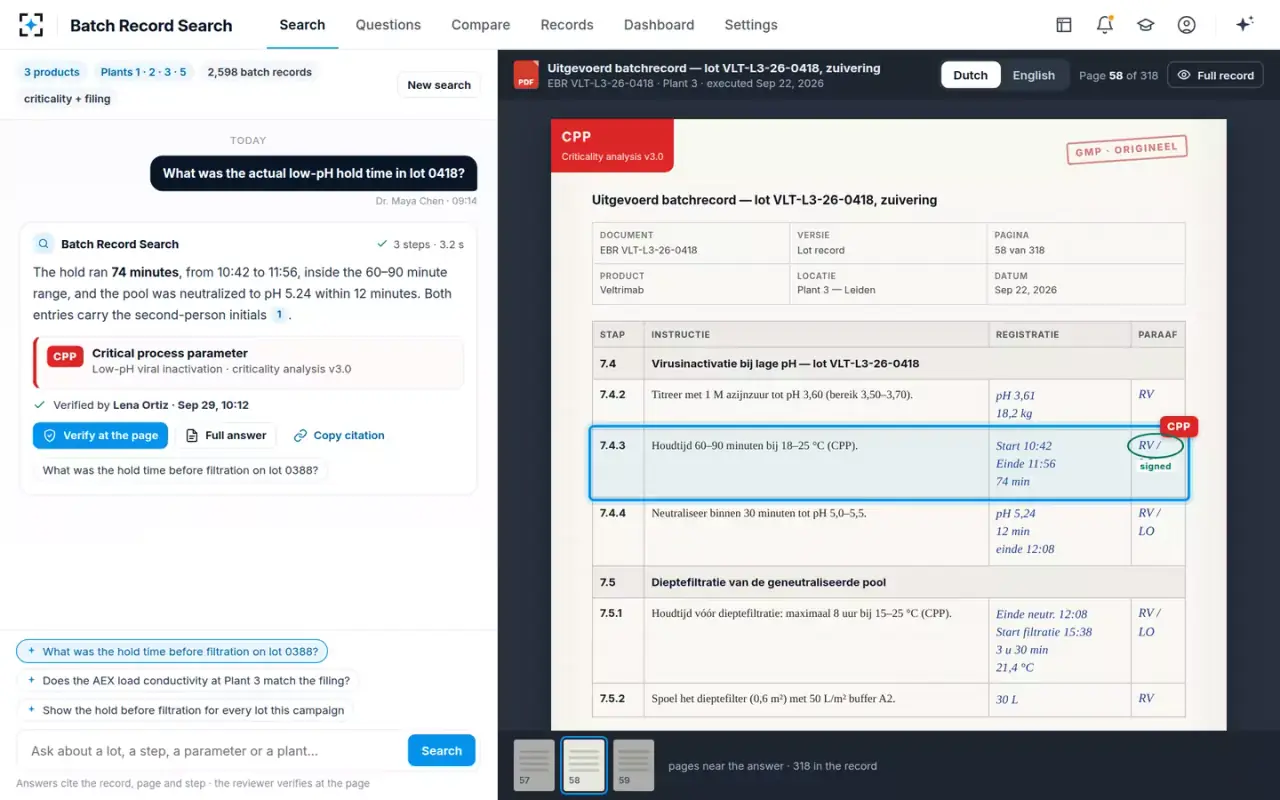Click the Batch Record Search logo icon
This screenshot has width=1280, height=800.
pyautogui.click(x=31, y=25)
